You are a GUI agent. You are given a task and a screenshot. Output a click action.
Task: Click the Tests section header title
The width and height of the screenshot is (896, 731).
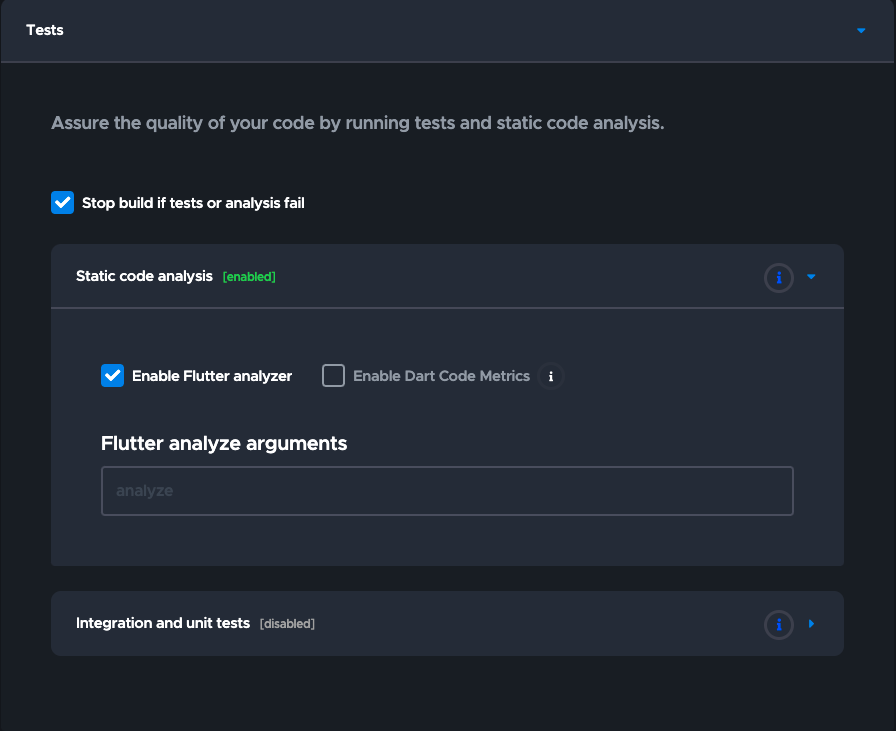pyautogui.click(x=45, y=30)
